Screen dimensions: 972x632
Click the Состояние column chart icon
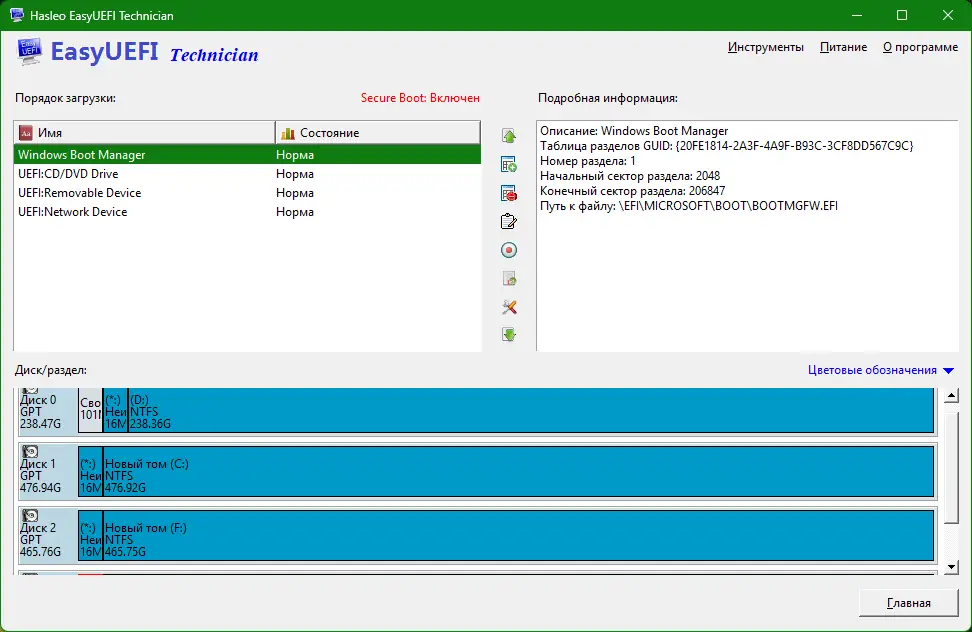point(288,133)
